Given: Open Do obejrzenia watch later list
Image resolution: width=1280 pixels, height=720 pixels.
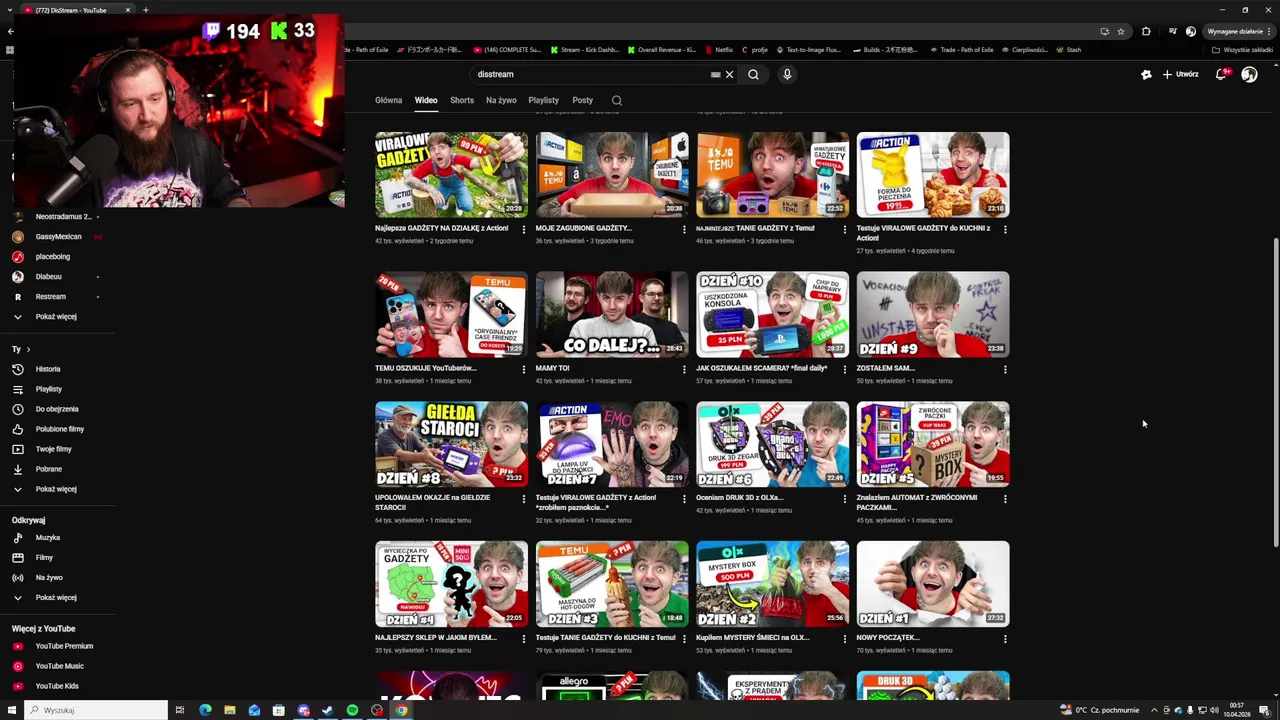Looking at the screenshot, I should 57,409.
